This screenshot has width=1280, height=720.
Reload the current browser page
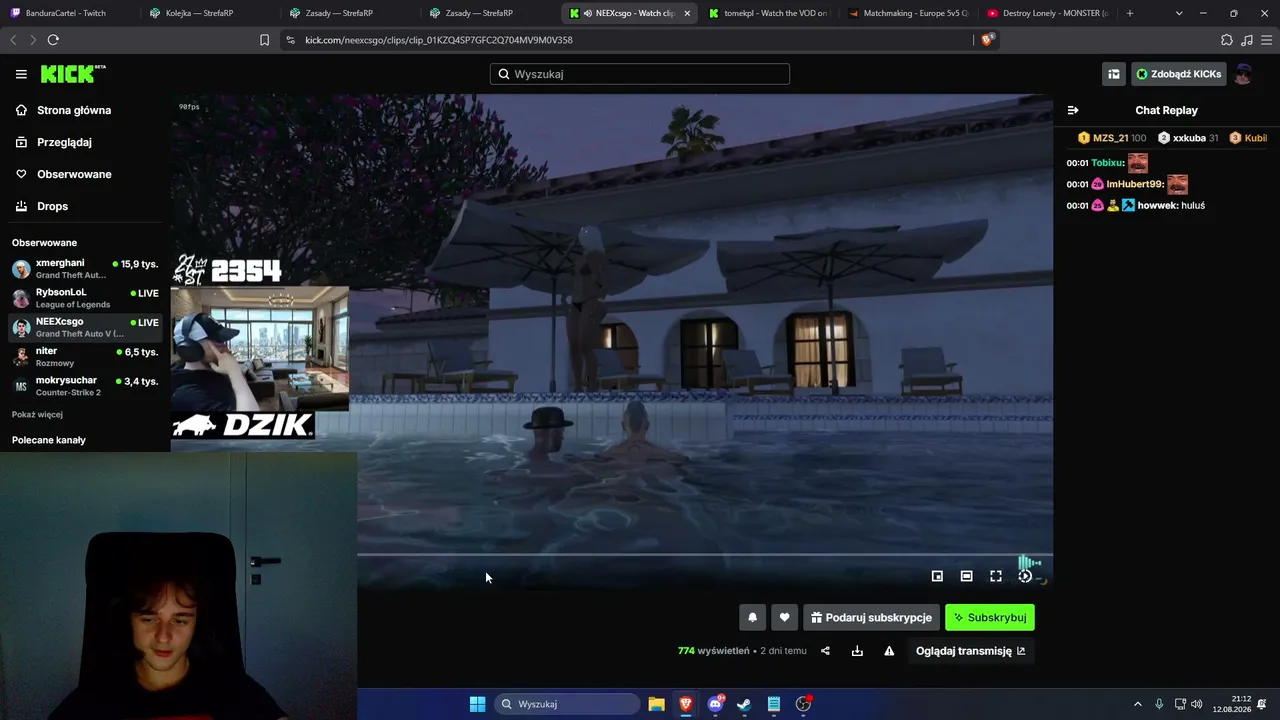pyautogui.click(x=53, y=40)
